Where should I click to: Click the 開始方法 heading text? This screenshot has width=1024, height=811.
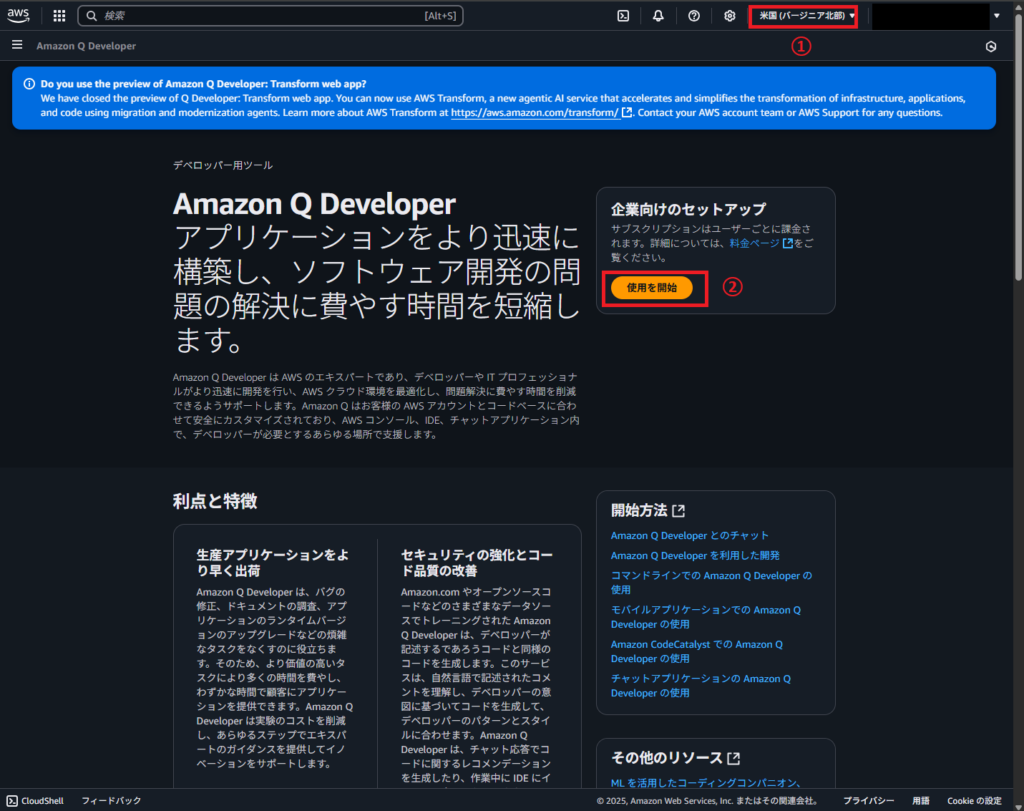[639, 510]
